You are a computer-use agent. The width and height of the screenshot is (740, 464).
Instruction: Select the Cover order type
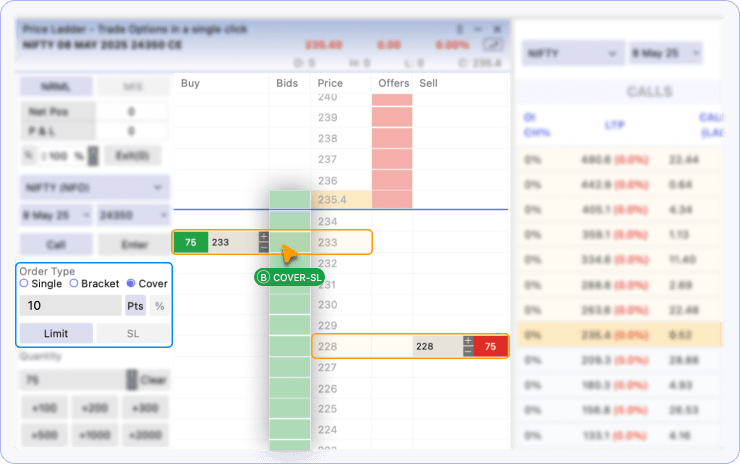pyautogui.click(x=132, y=284)
